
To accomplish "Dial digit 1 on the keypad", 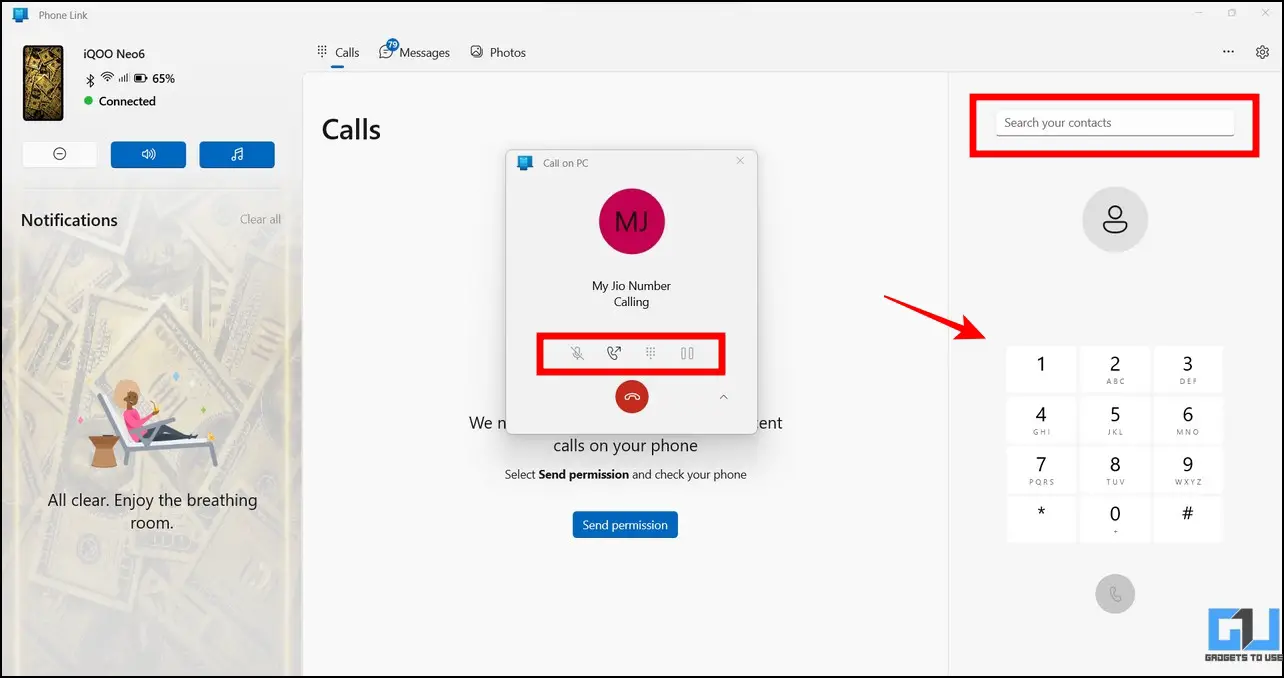I will [1041, 369].
